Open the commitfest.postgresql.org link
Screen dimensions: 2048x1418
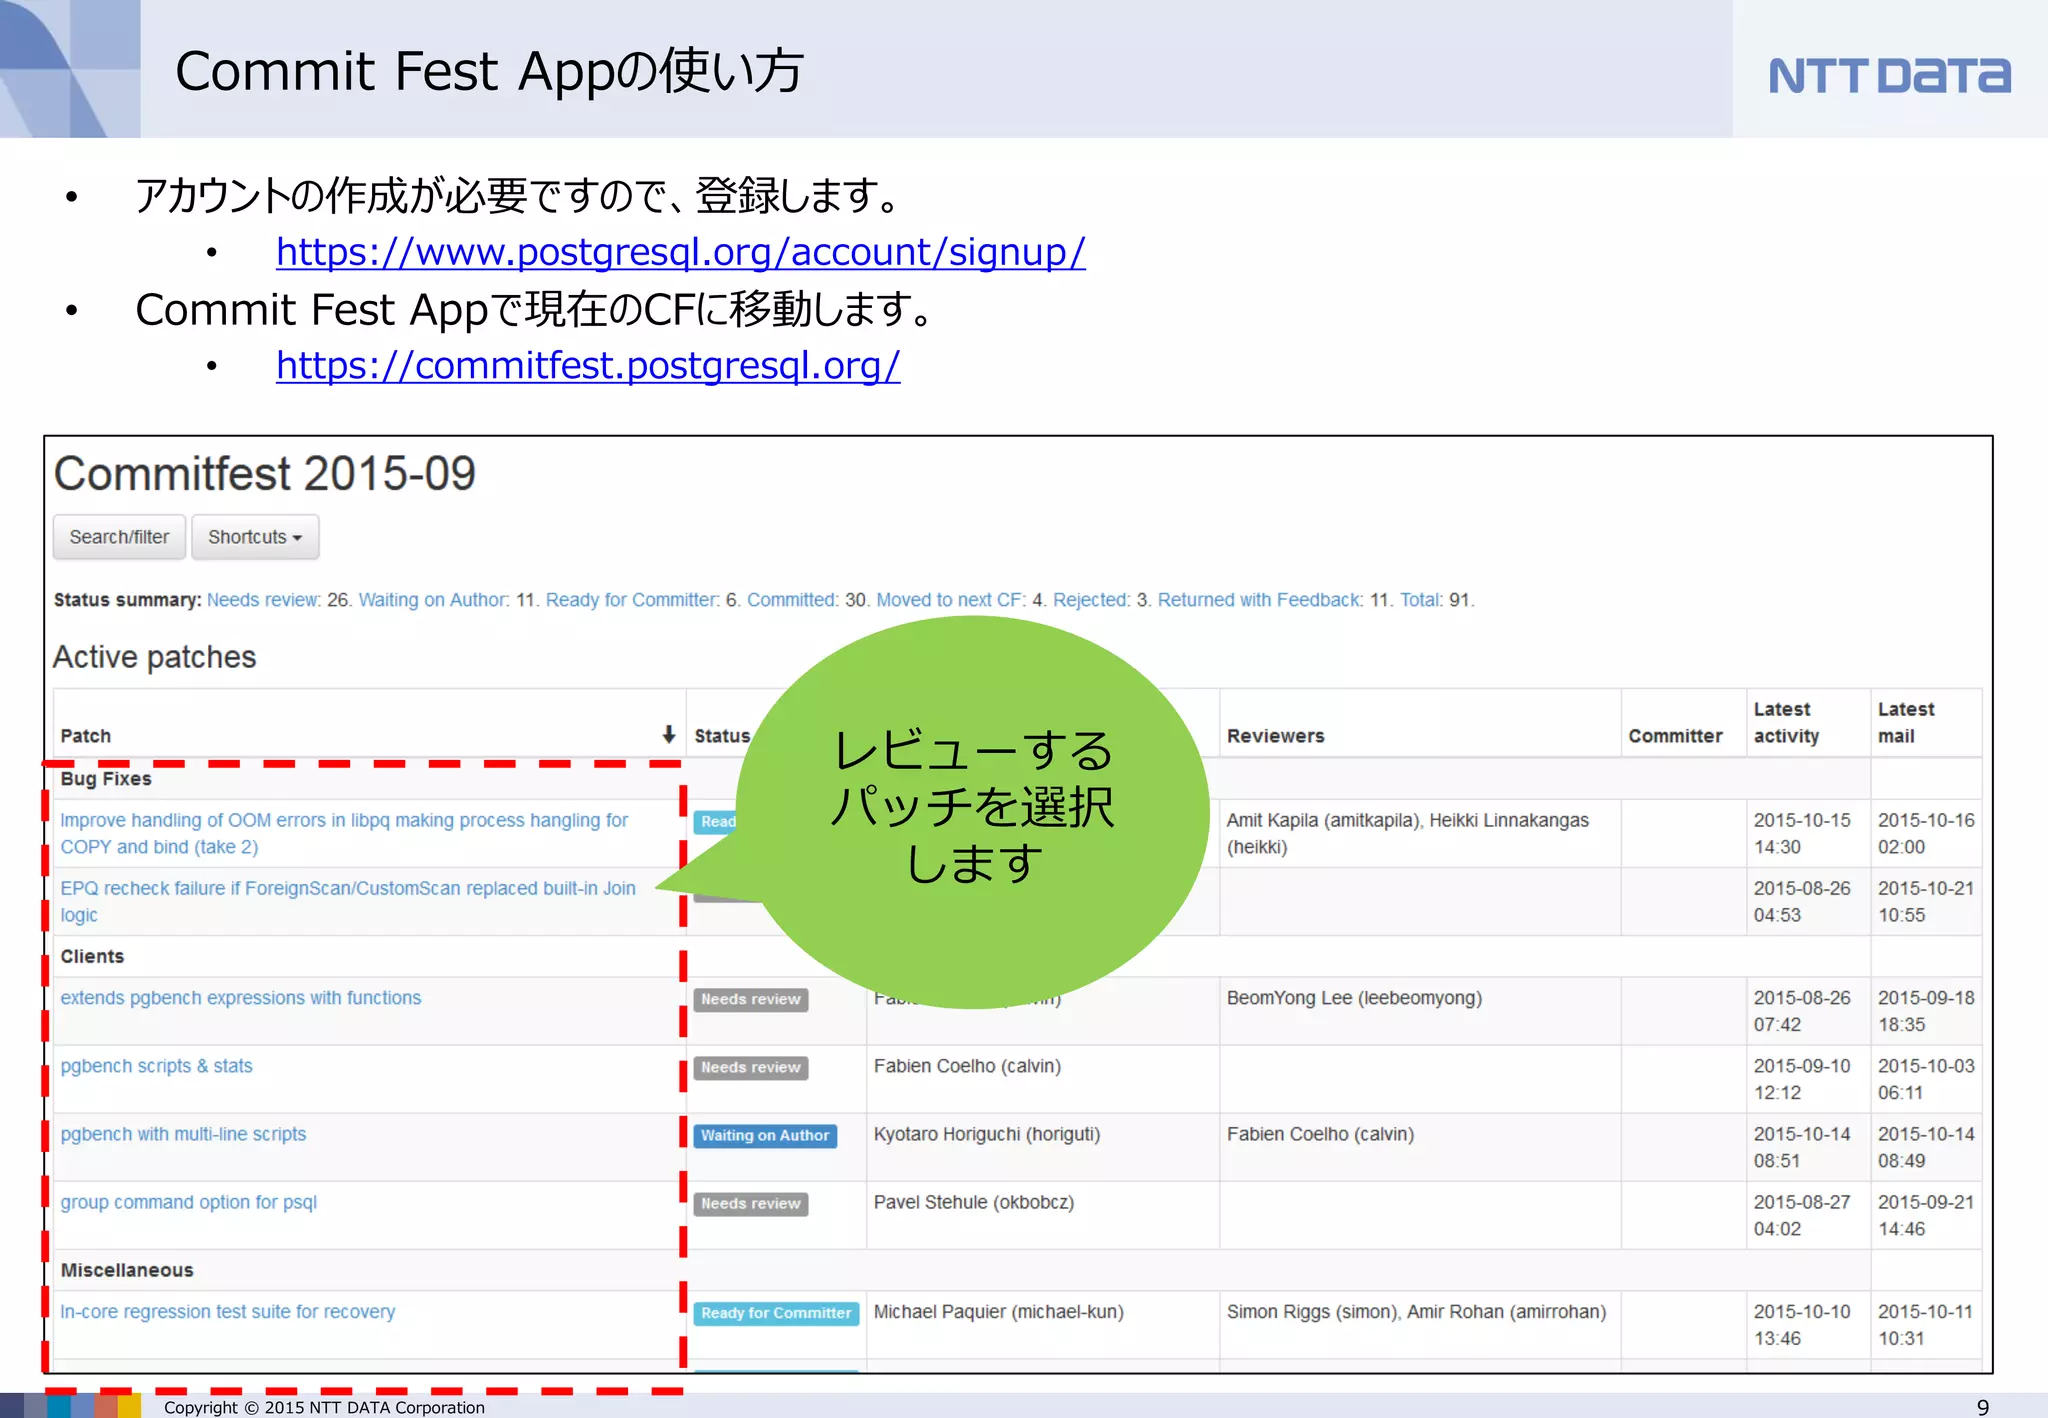[x=588, y=366]
